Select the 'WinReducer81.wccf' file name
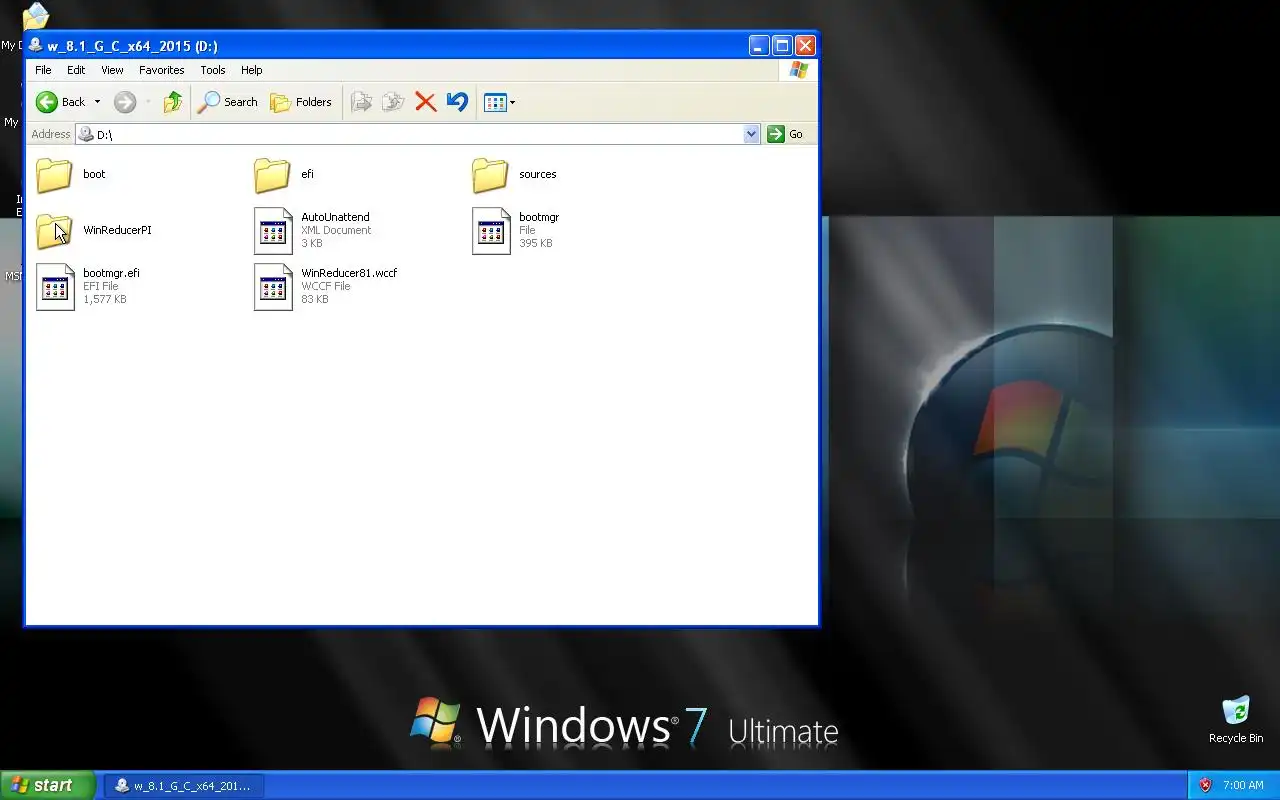Viewport: 1280px width, 800px height. click(349, 273)
